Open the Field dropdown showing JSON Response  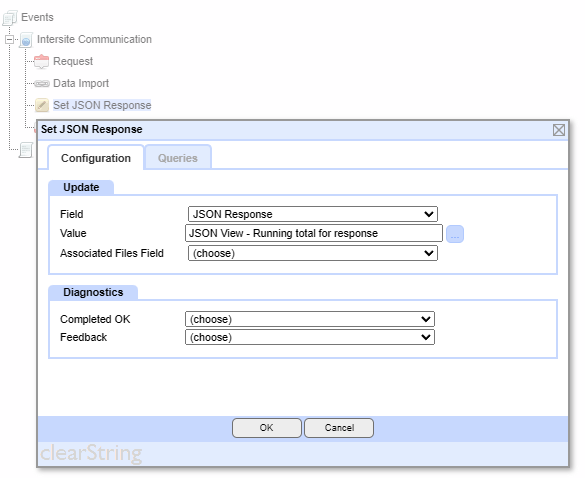point(313,214)
